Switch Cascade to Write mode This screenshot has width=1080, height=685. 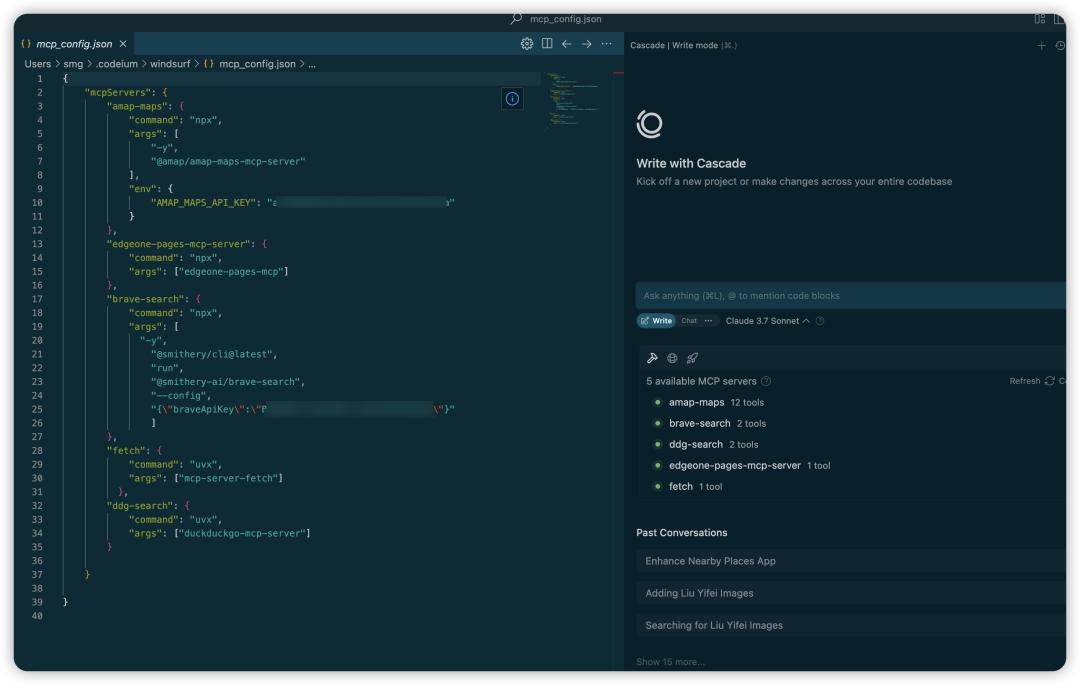[x=657, y=321]
